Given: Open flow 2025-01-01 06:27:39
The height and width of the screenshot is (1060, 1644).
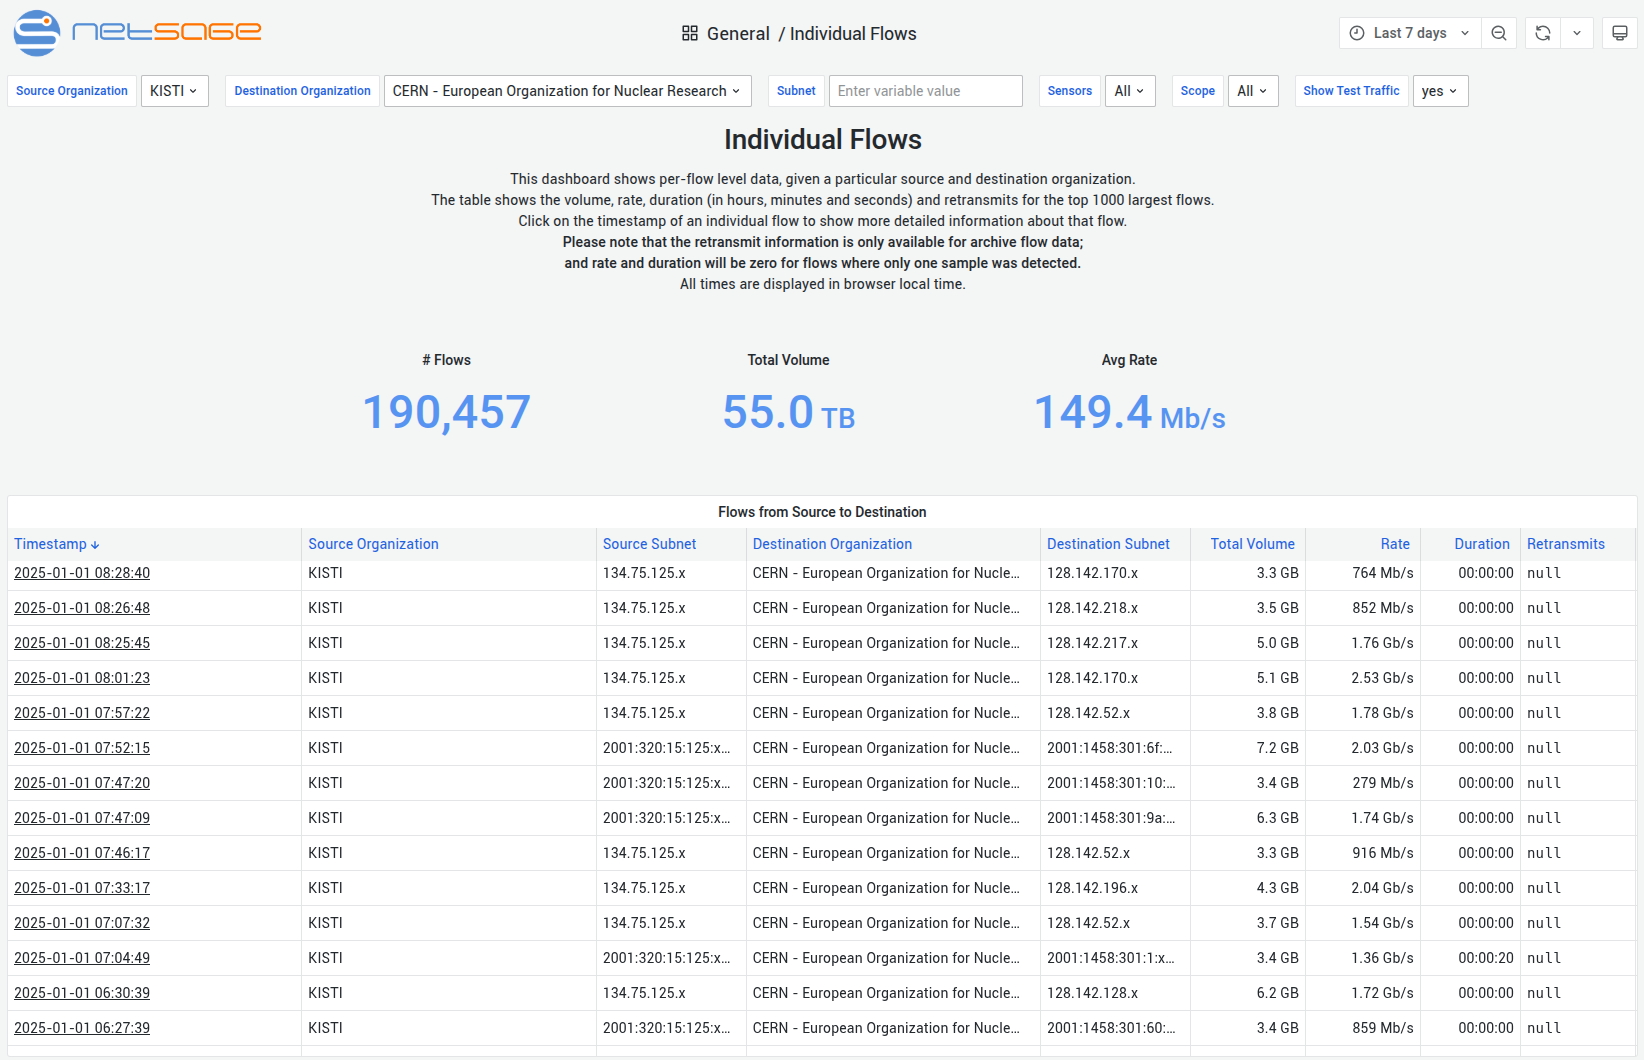Looking at the screenshot, I should tap(82, 1028).
